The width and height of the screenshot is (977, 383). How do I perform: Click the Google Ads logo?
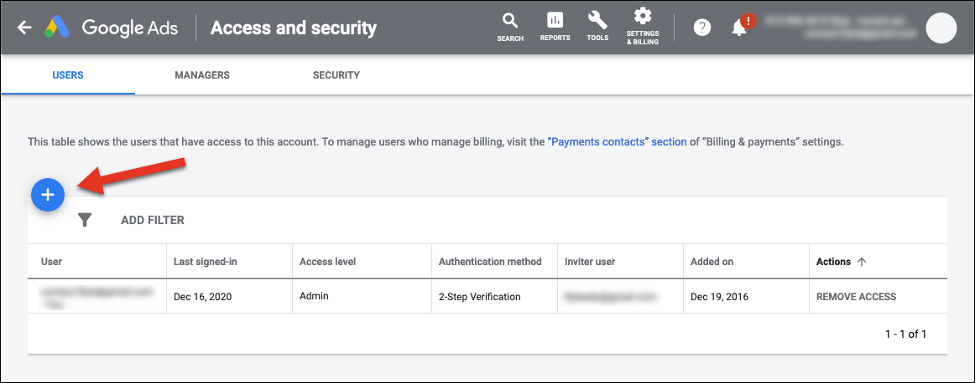tap(112, 28)
